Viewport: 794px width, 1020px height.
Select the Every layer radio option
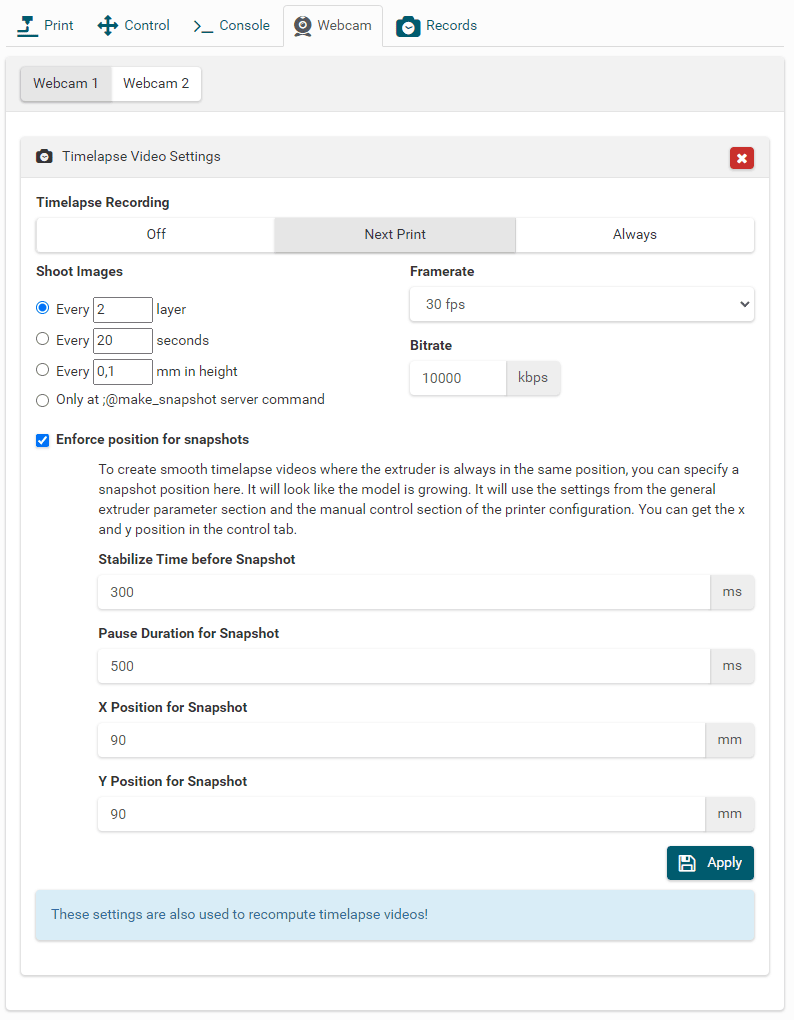(x=42, y=309)
